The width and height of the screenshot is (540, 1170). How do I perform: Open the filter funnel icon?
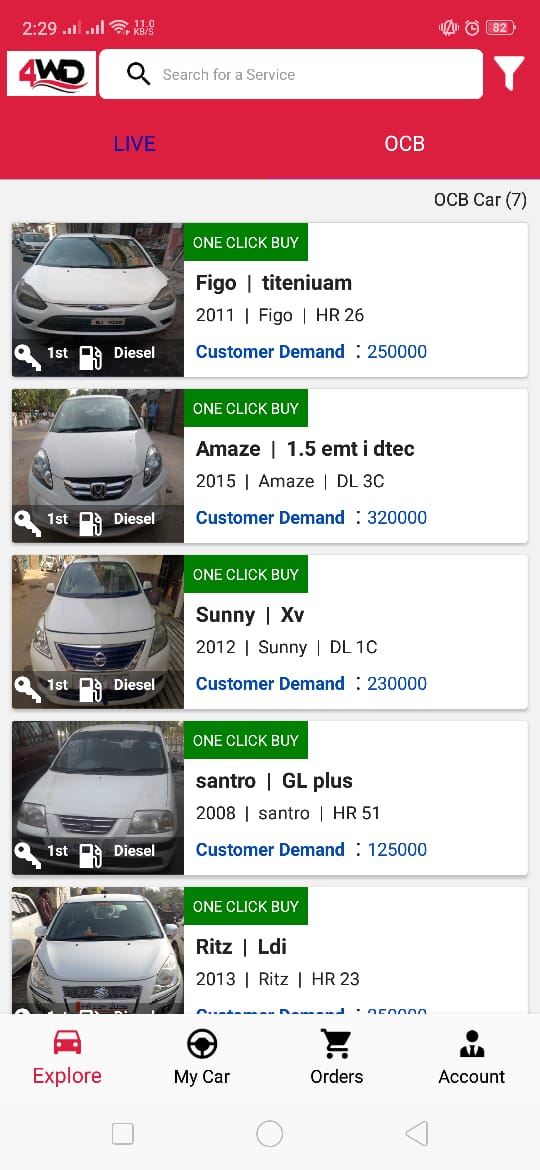click(x=509, y=72)
